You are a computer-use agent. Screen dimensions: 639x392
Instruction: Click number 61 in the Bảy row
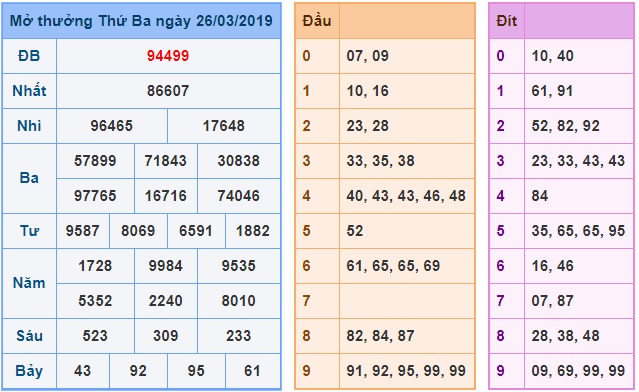253,371
